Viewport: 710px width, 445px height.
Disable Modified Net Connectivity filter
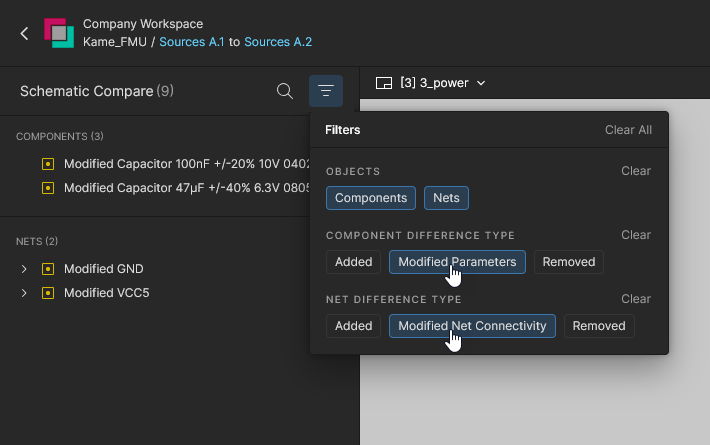tap(472, 326)
